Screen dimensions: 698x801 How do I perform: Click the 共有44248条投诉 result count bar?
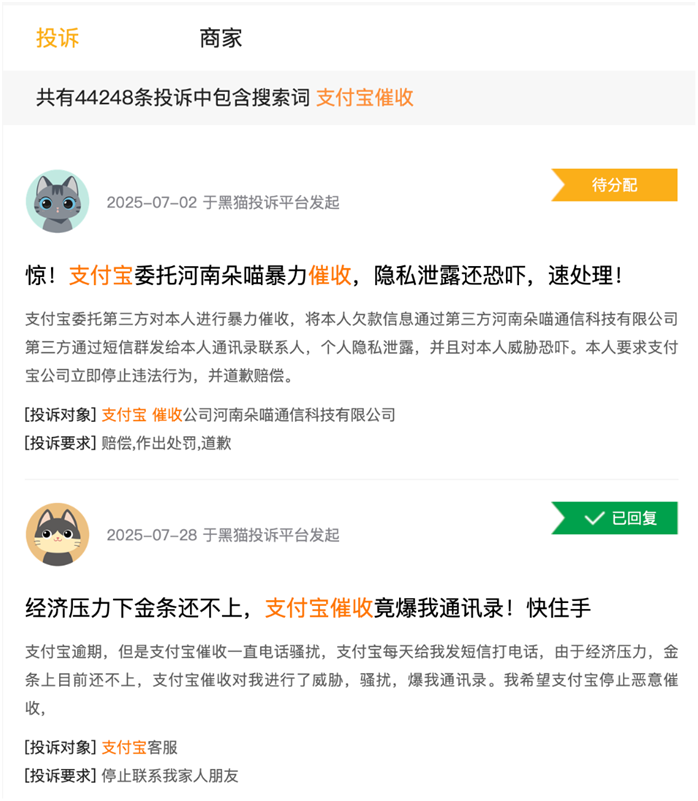[x=349, y=97]
